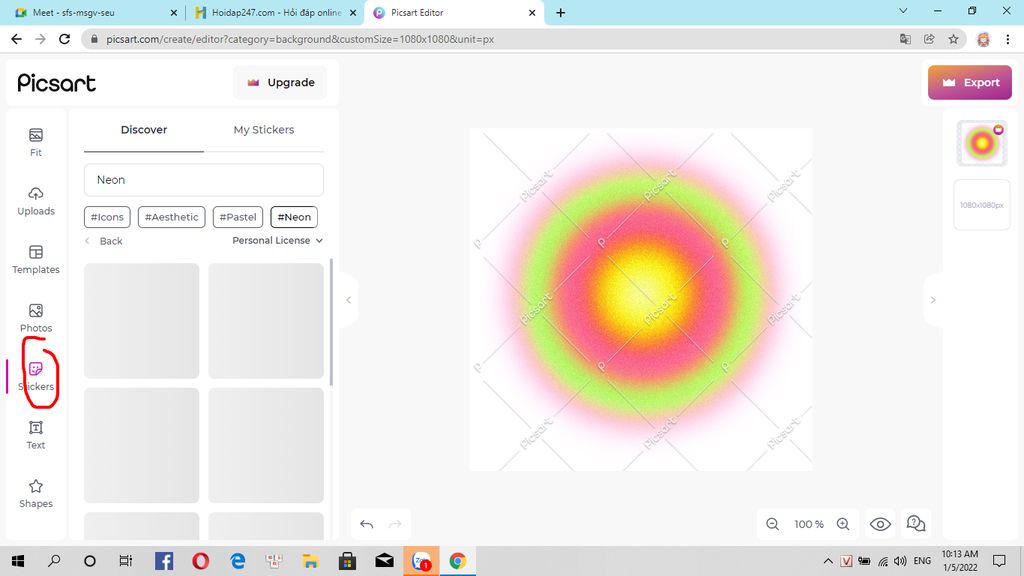
Task: Open File Explorer from taskbar
Action: pyautogui.click(x=310, y=561)
